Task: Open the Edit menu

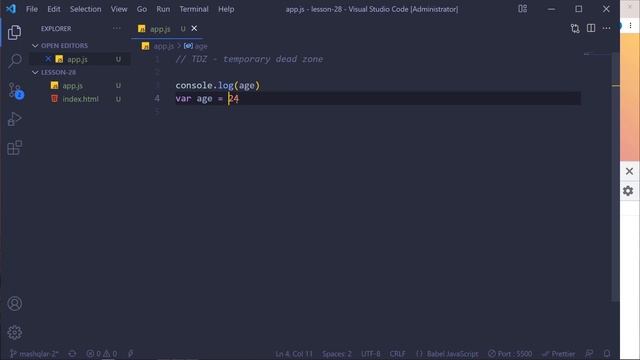Action: click(53, 9)
